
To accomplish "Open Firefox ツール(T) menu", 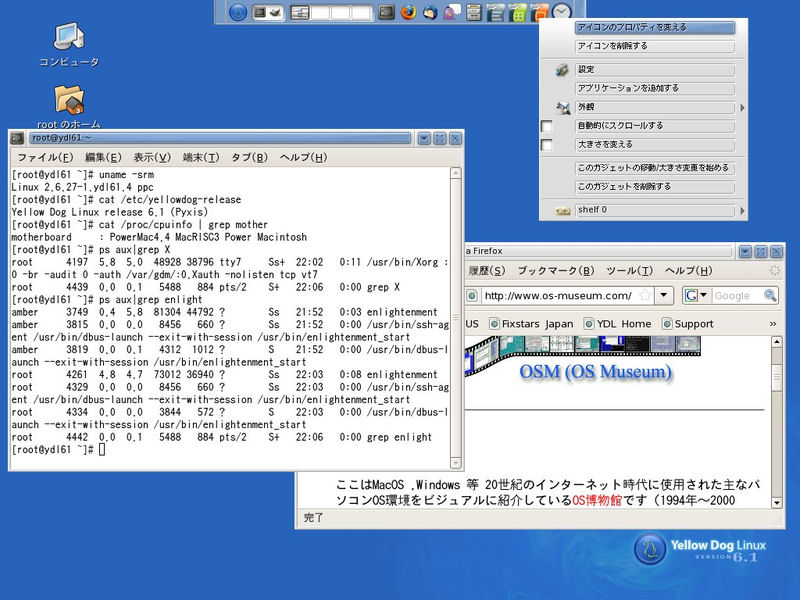I will point(630,271).
